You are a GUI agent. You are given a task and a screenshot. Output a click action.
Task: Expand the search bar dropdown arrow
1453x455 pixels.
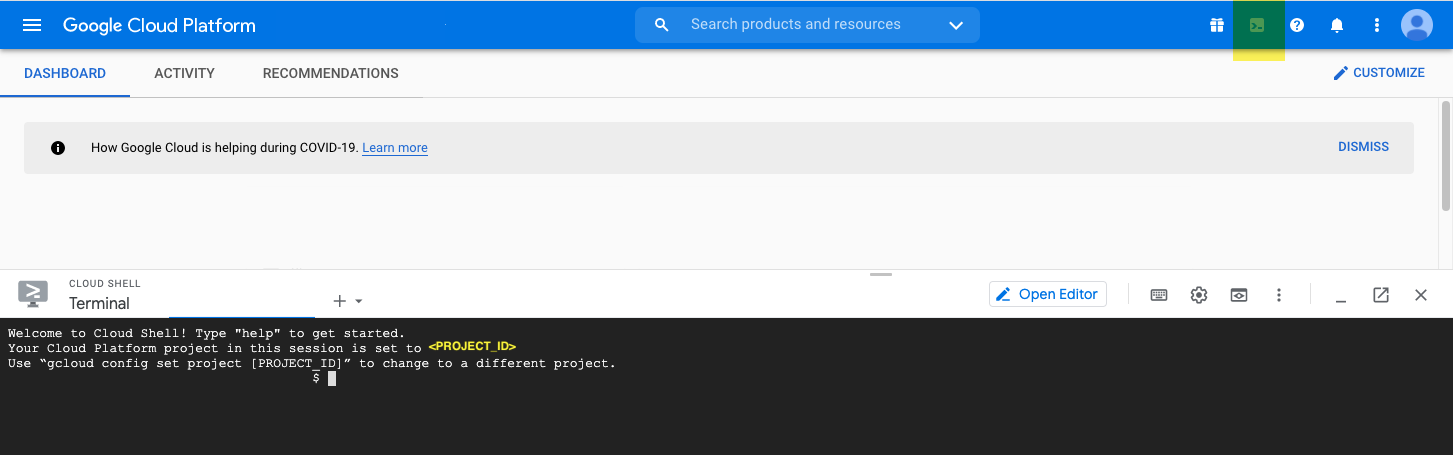(956, 25)
